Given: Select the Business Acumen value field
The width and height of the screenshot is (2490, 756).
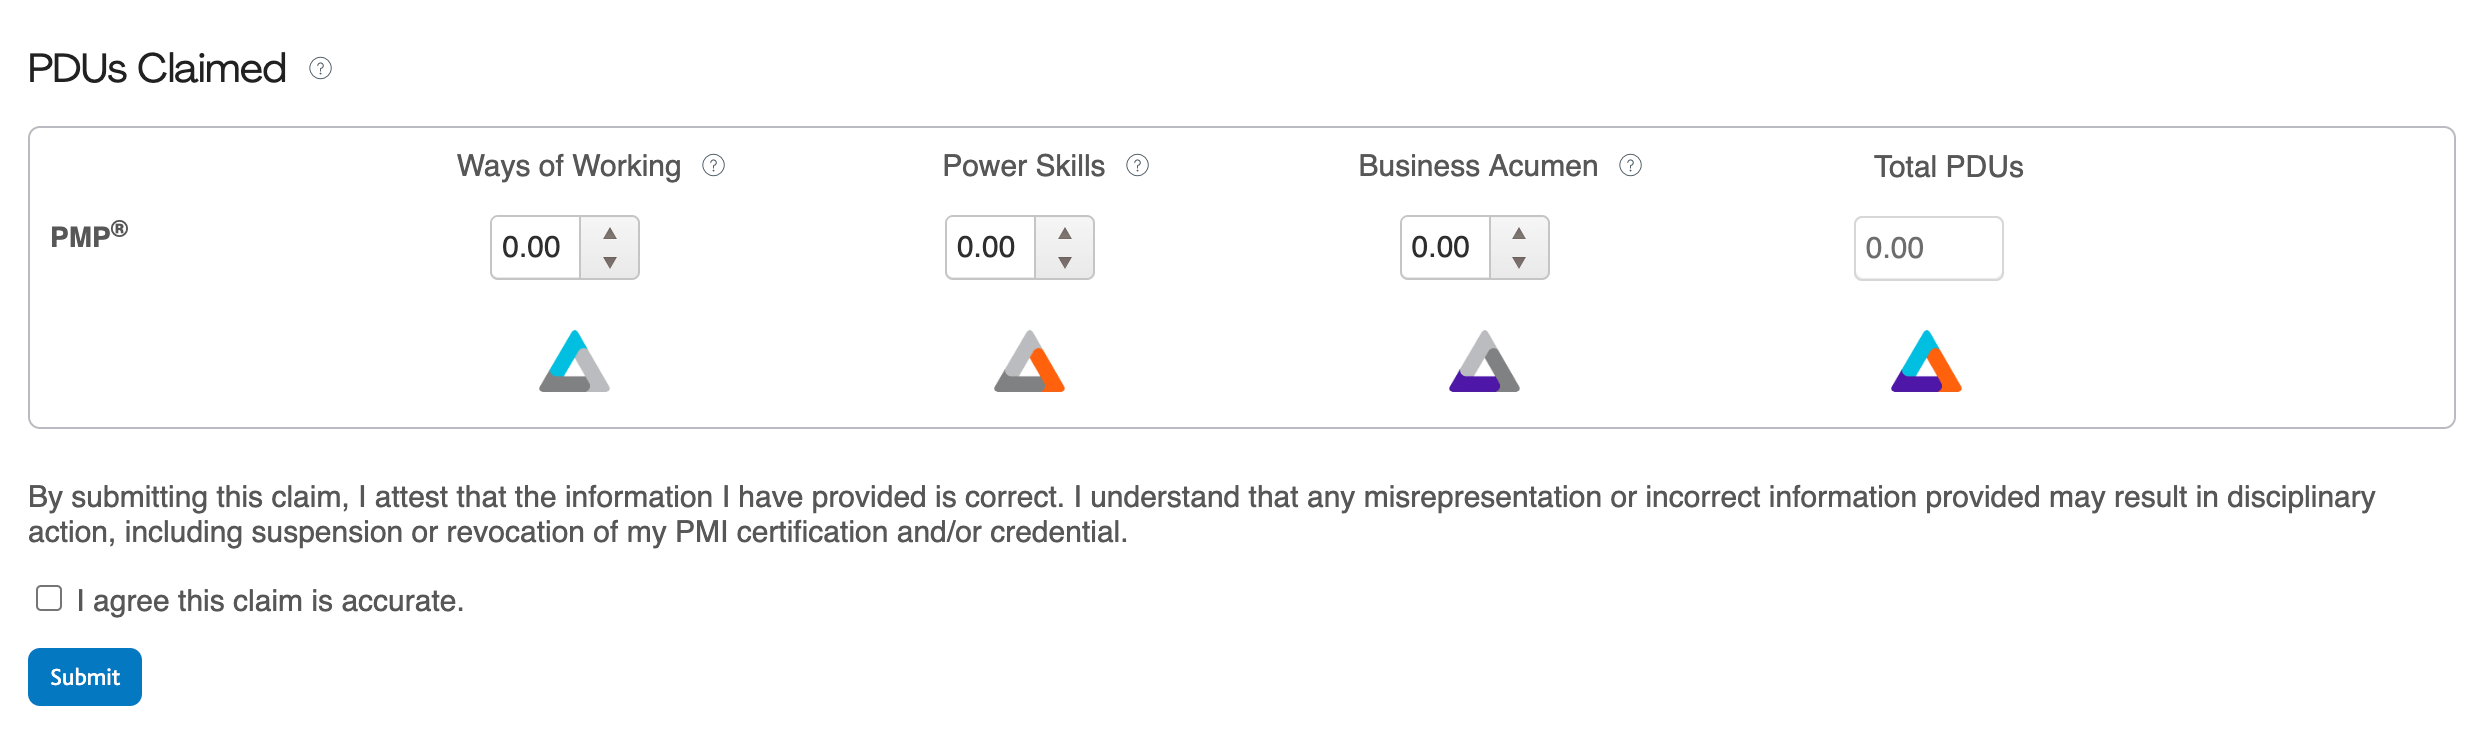Looking at the screenshot, I should 1445,247.
